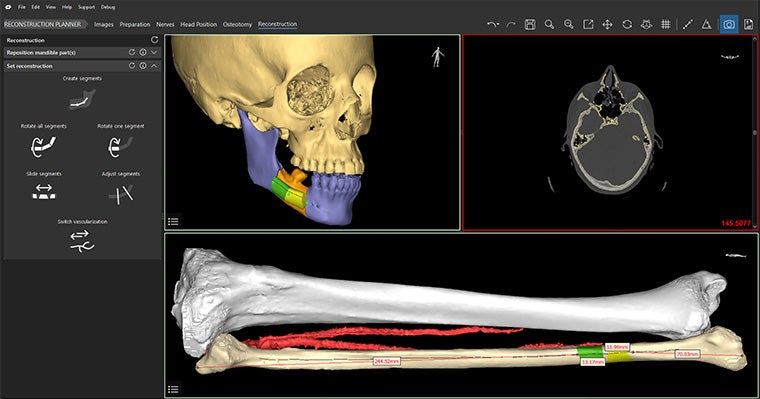Click the axial CT slice scrollbar
Image resolution: width=760 pixels, height=399 pixels.
(x=754, y=132)
